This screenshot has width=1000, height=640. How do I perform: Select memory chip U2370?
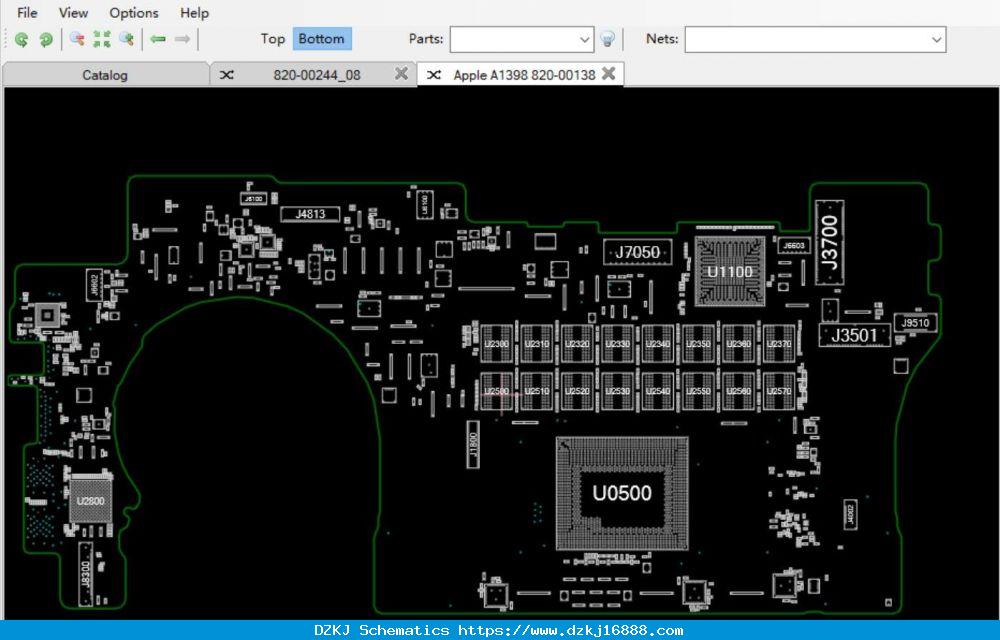(x=779, y=344)
